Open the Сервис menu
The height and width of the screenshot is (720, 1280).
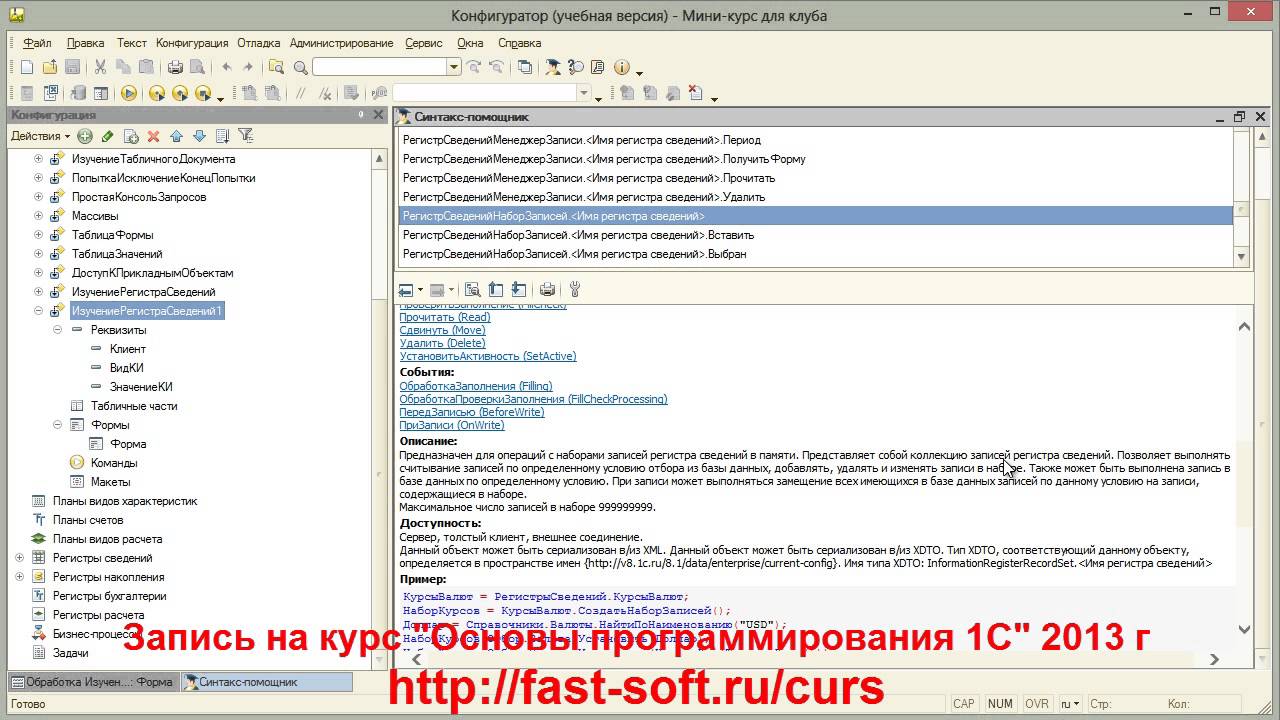[x=424, y=43]
